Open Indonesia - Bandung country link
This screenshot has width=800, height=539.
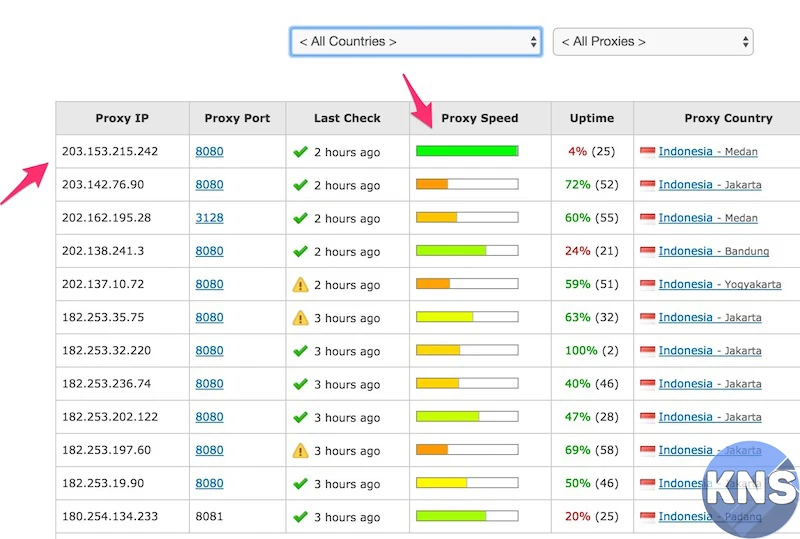tap(685, 251)
